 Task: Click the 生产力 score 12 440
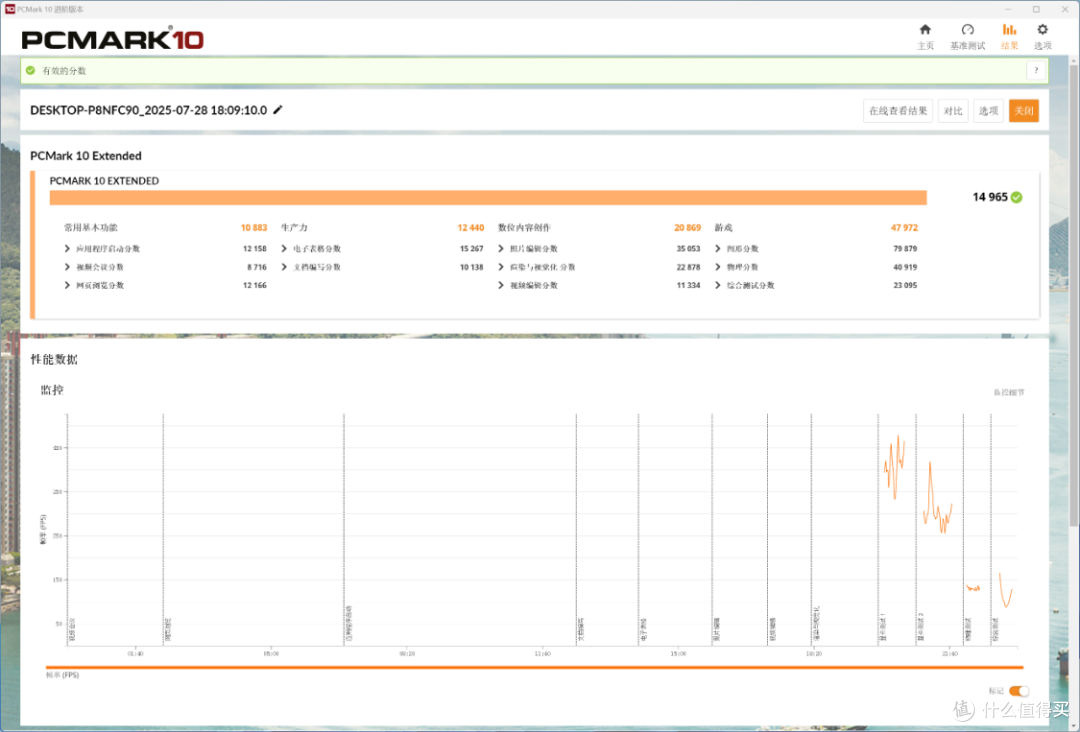pyautogui.click(x=470, y=228)
